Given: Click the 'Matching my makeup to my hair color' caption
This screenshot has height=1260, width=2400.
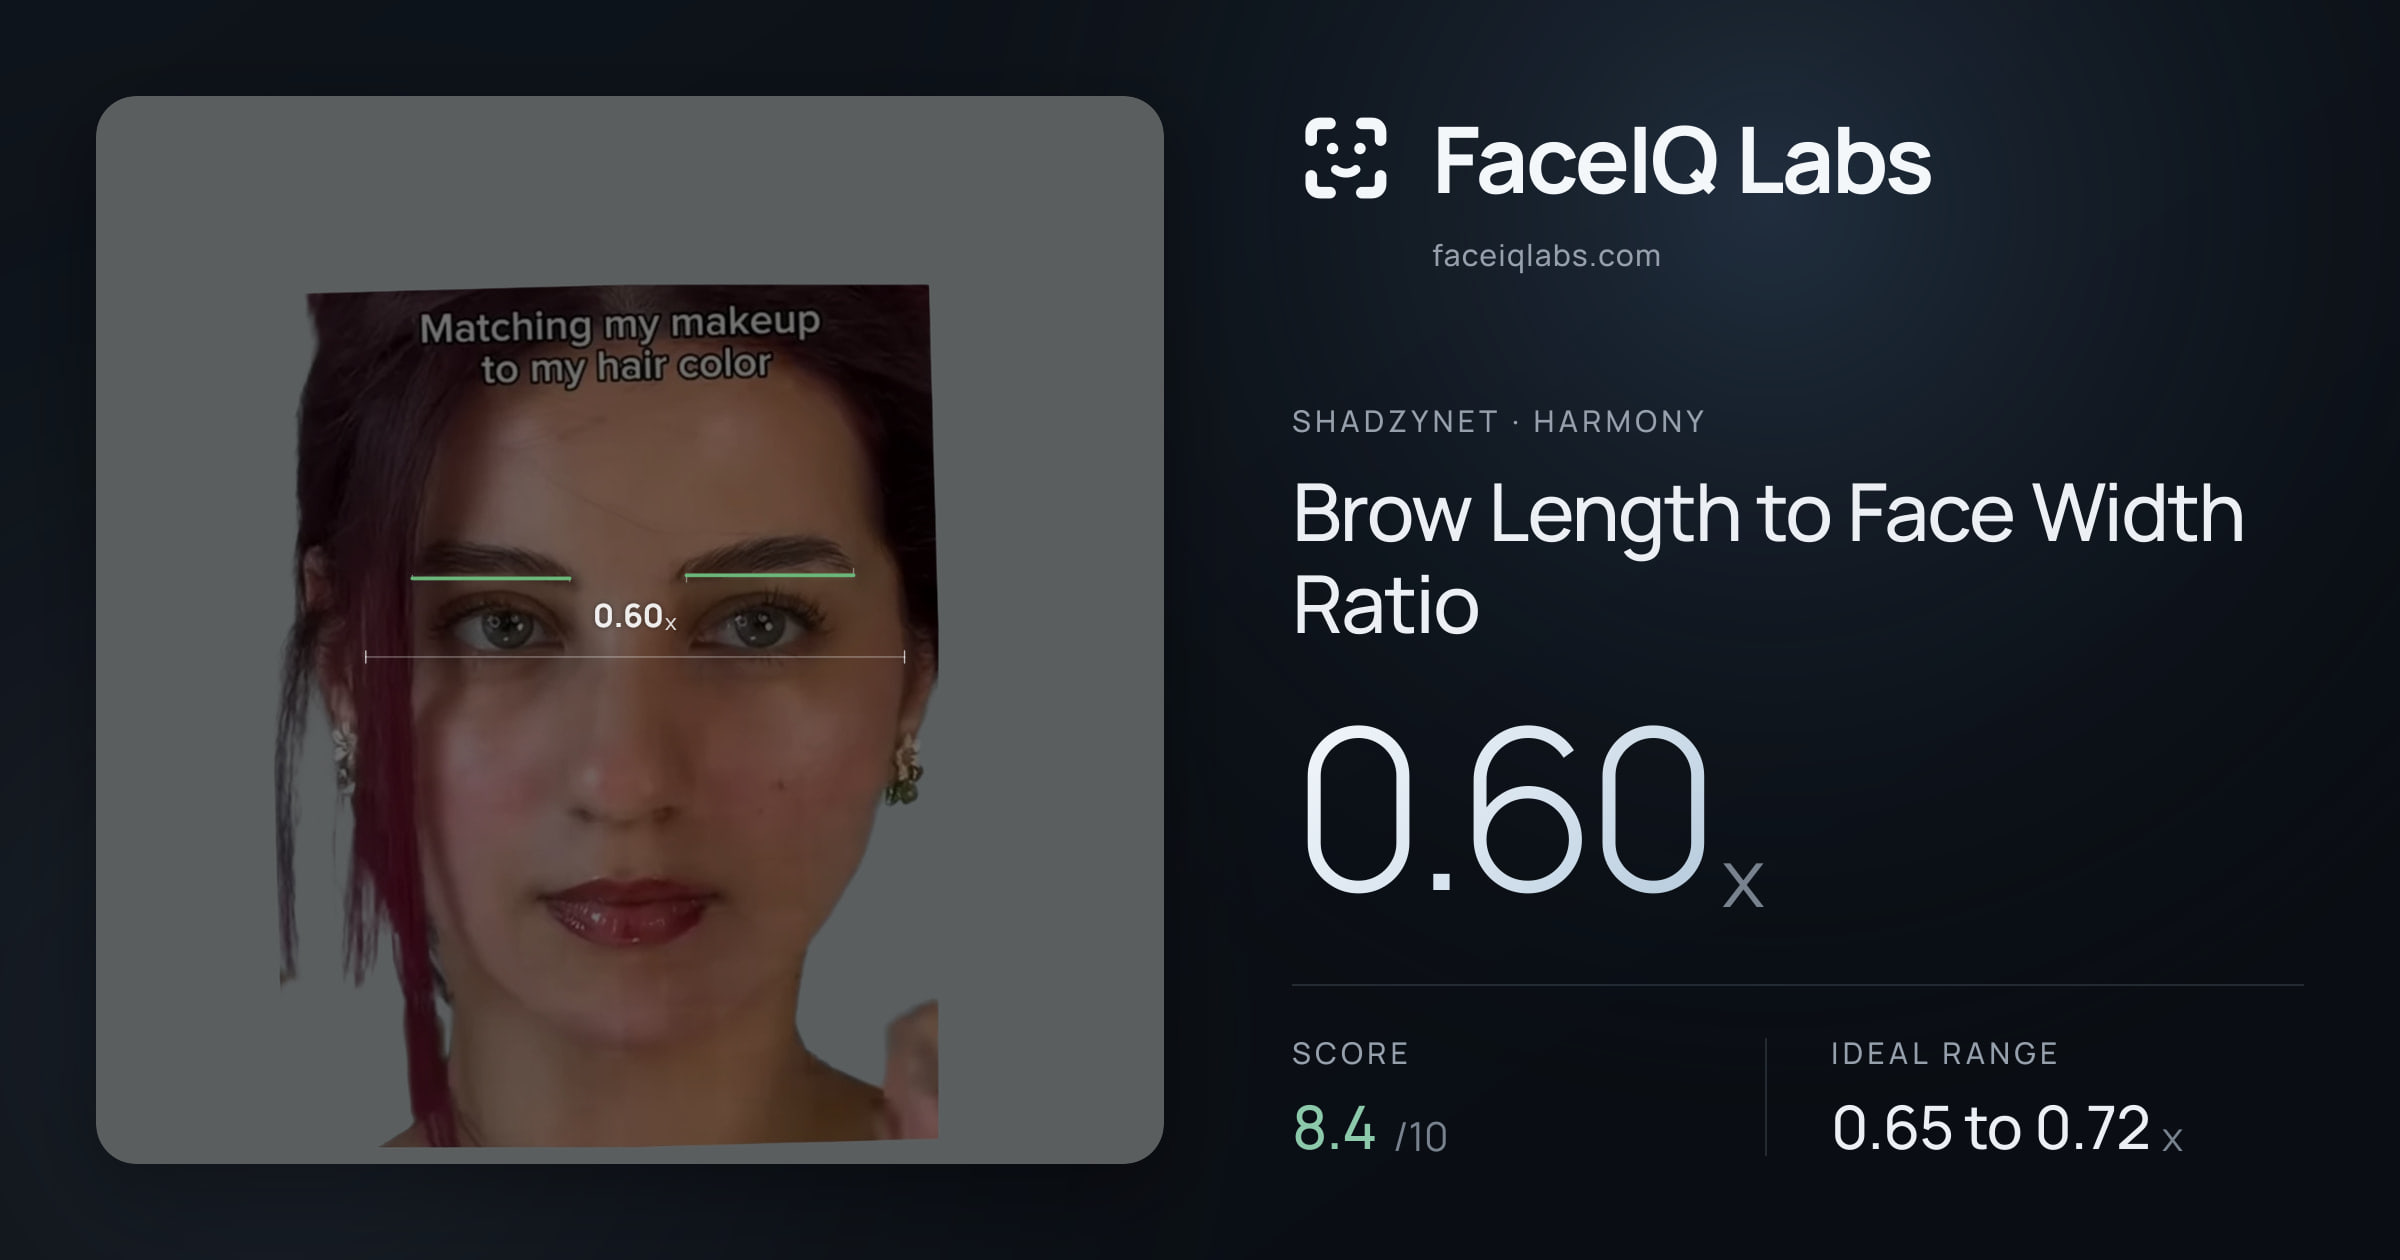Looking at the screenshot, I should pos(620,345).
